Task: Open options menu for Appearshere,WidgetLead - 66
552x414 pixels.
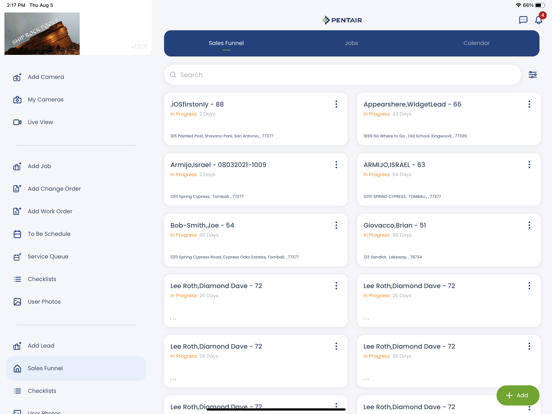Action: tap(529, 104)
